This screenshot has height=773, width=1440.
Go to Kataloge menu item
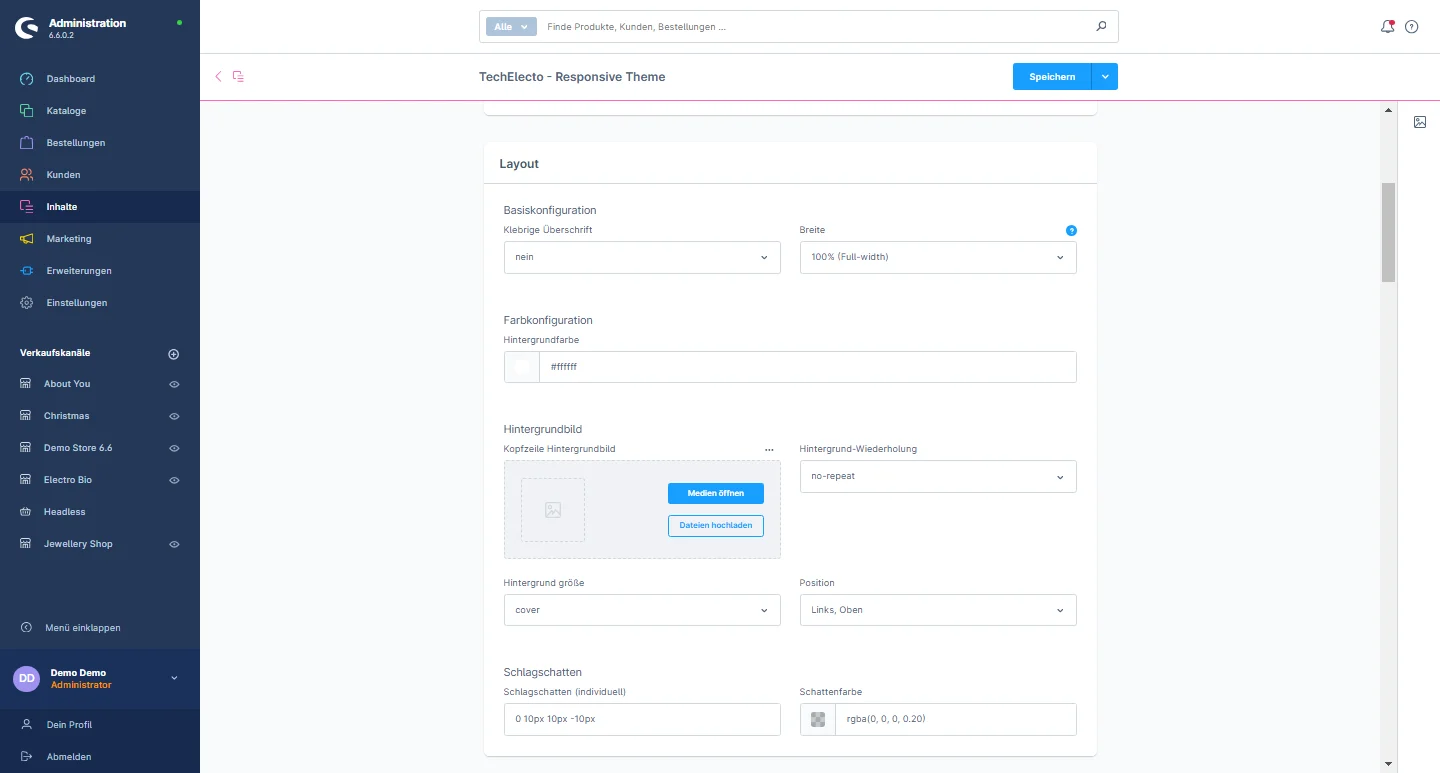[66, 111]
